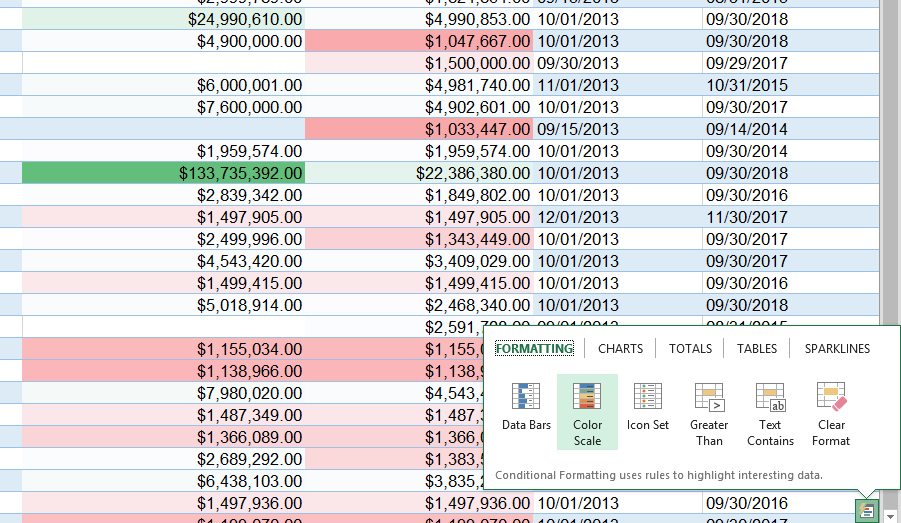Choose the Icon Set formatting option

(647, 409)
